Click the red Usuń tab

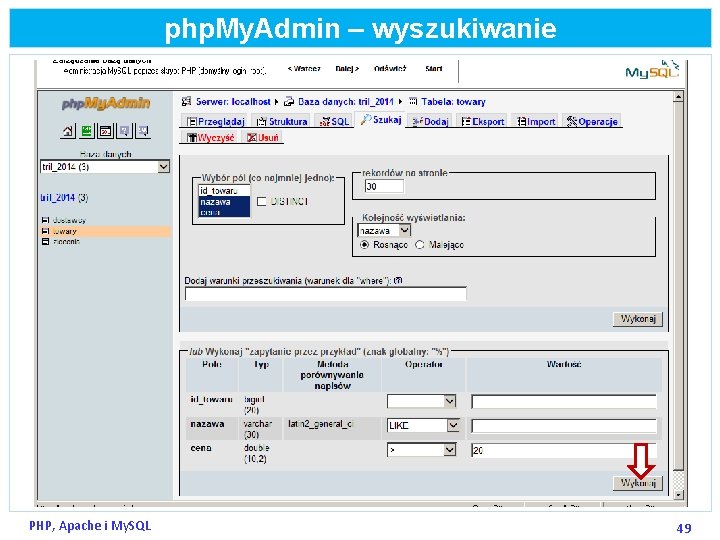(x=262, y=137)
